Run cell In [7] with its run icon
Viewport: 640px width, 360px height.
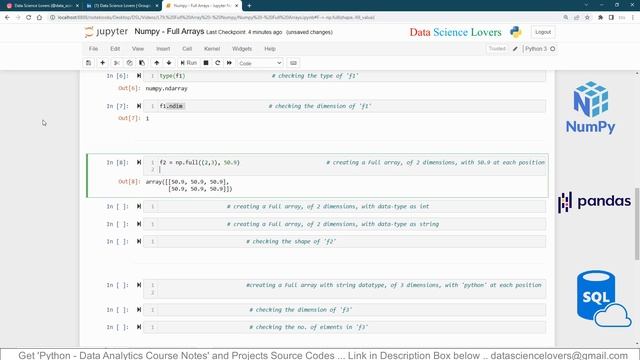tap(139, 106)
